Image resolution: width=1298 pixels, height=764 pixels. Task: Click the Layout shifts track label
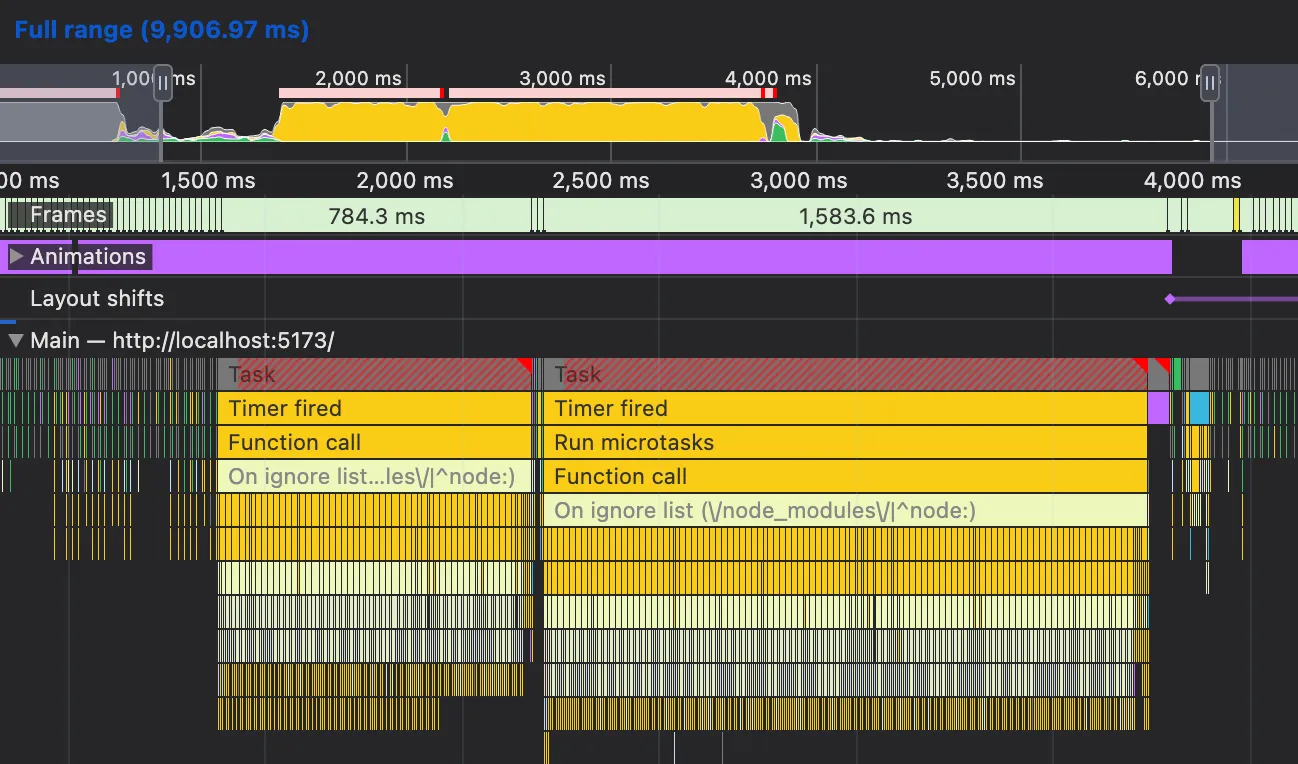pyautogui.click(x=97, y=299)
